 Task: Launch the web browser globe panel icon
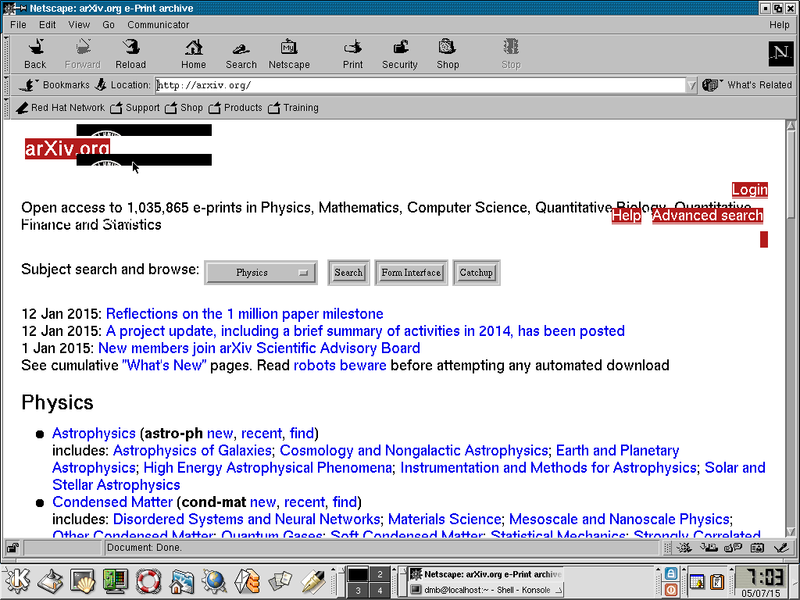pos(214,581)
